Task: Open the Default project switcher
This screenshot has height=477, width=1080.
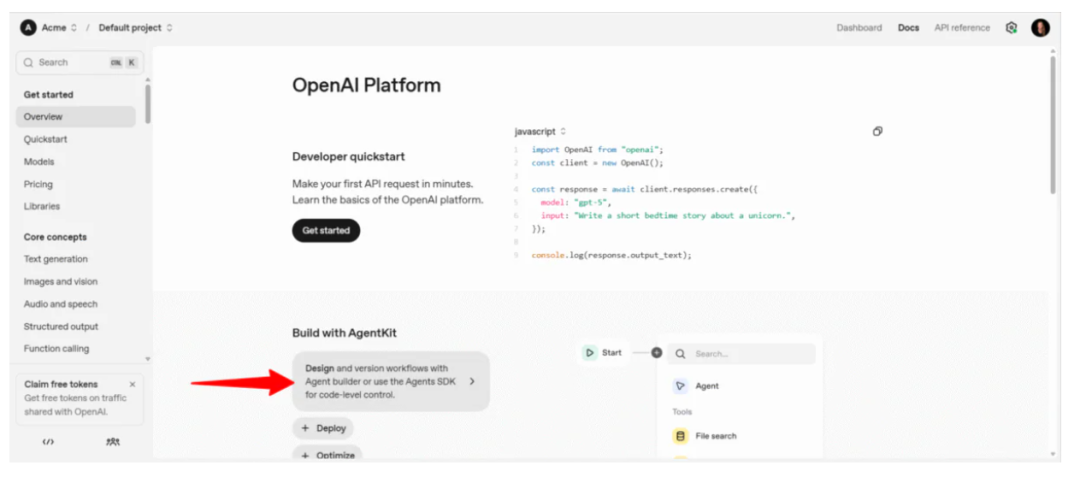Action: pos(136,28)
